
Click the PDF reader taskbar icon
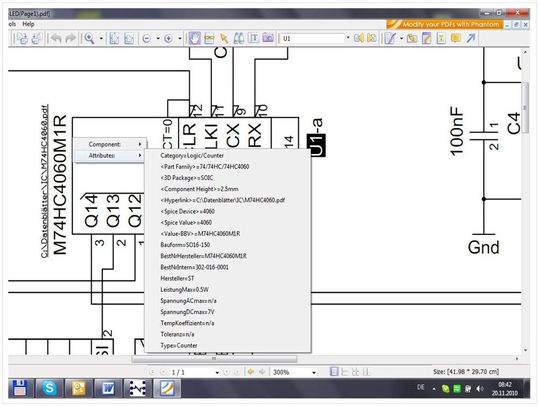coord(167,388)
